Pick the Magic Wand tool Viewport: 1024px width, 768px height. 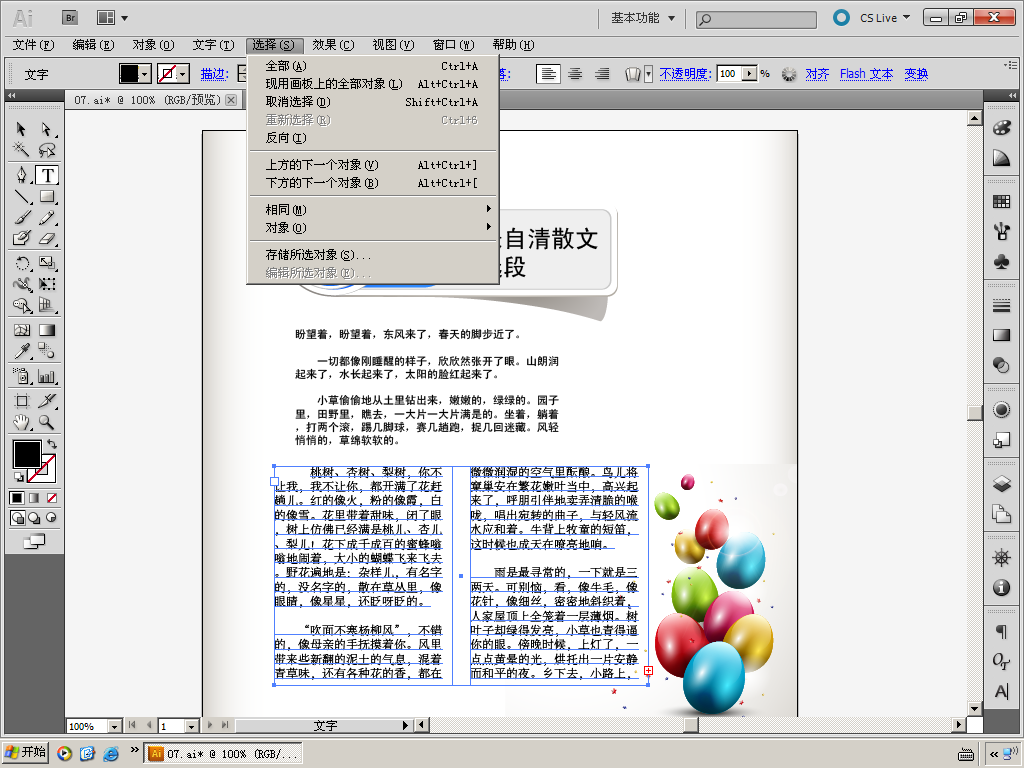(22, 150)
